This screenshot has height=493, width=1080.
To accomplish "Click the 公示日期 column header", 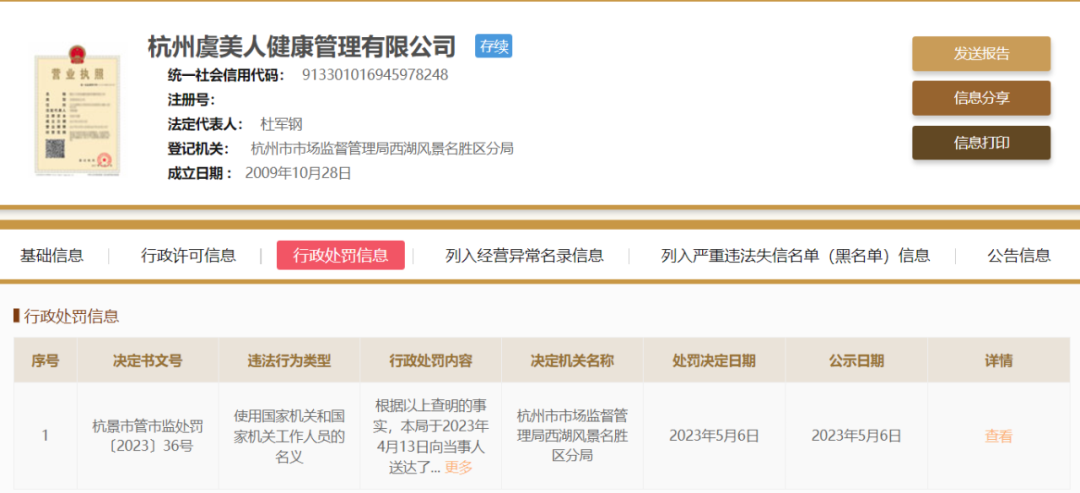I will pos(856,361).
